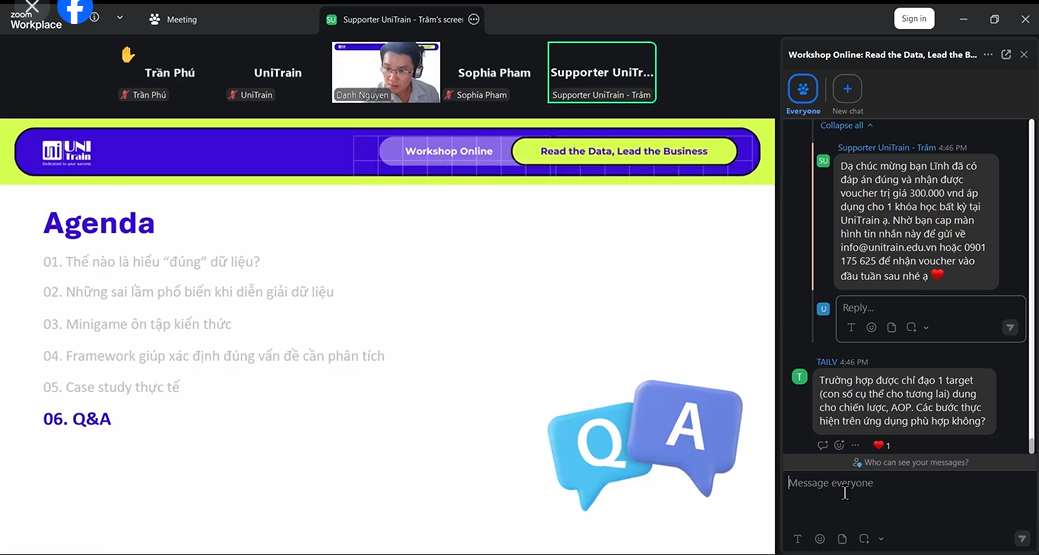
Task: Switch to the Meeting tab
Action: pyautogui.click(x=174, y=20)
